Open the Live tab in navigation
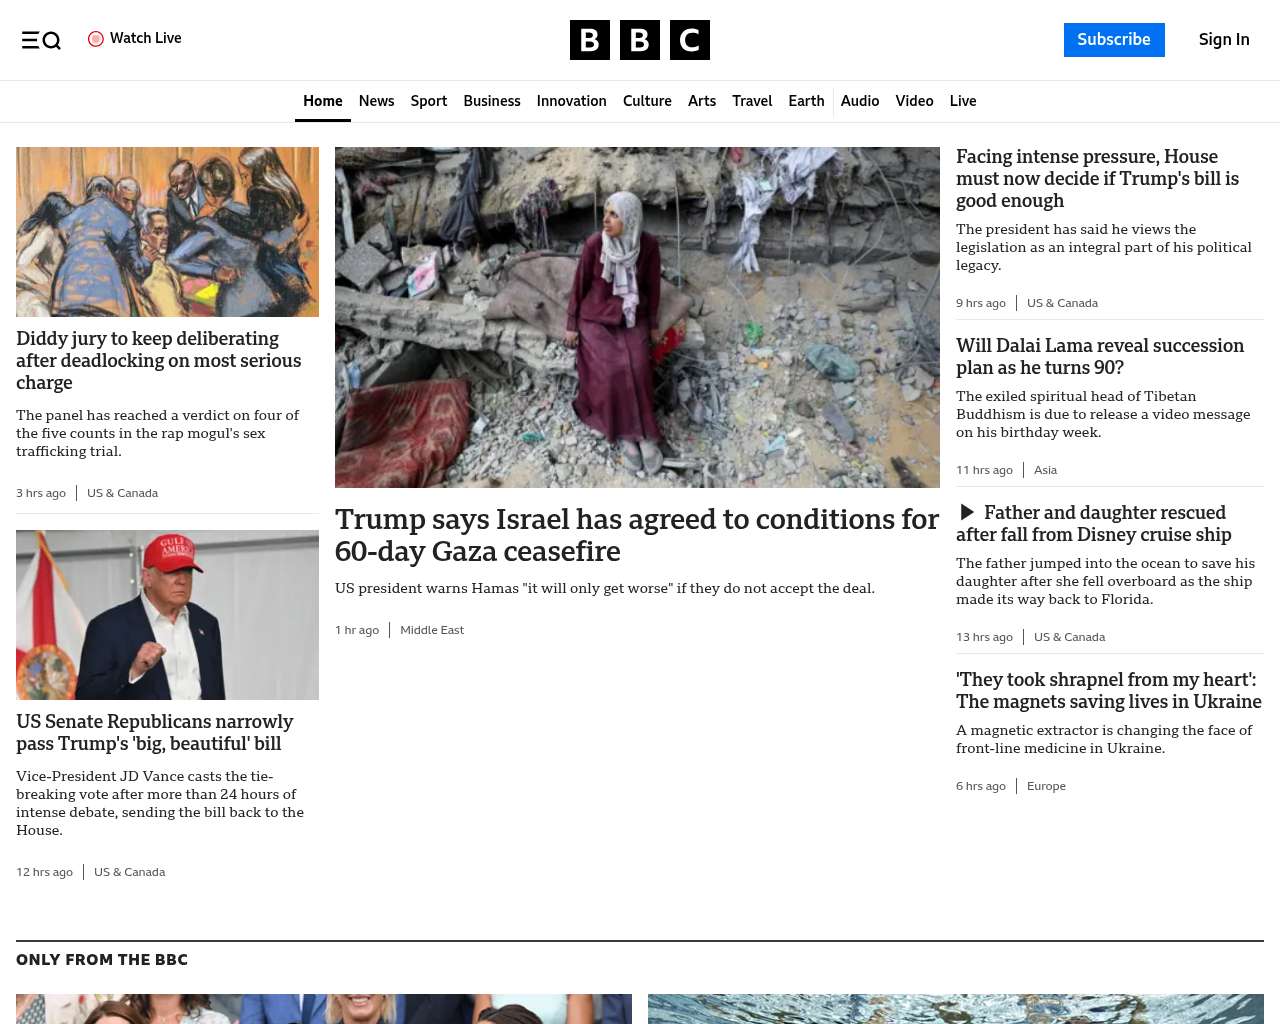Screen dimensions: 1280x1024 click(x=963, y=101)
